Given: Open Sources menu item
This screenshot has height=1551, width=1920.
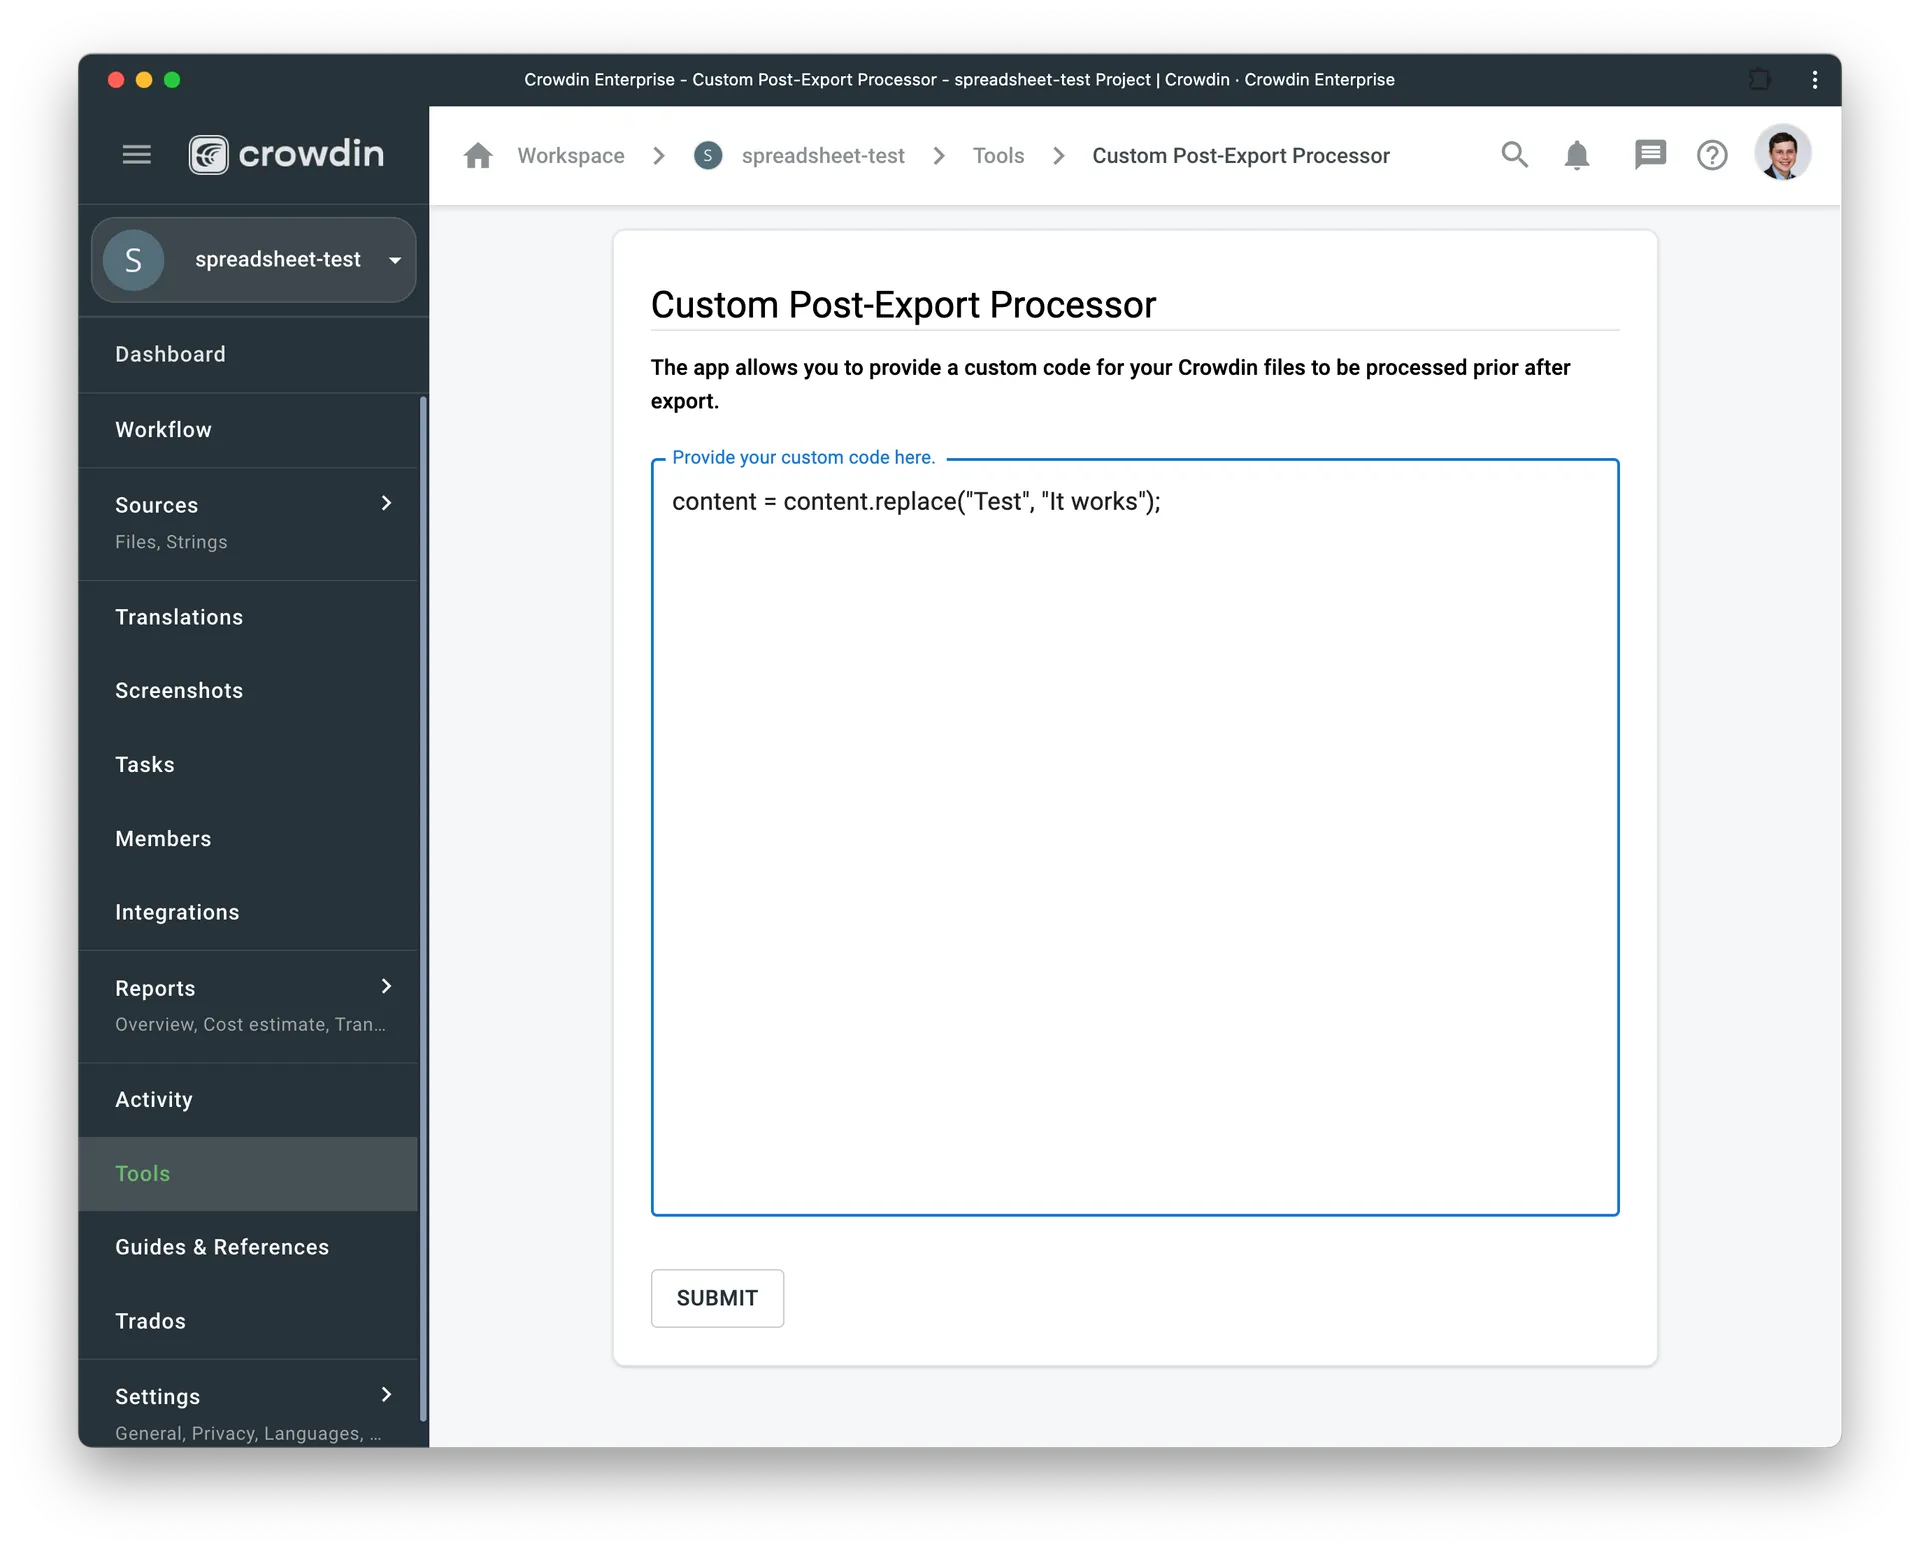Looking at the screenshot, I should (248, 524).
